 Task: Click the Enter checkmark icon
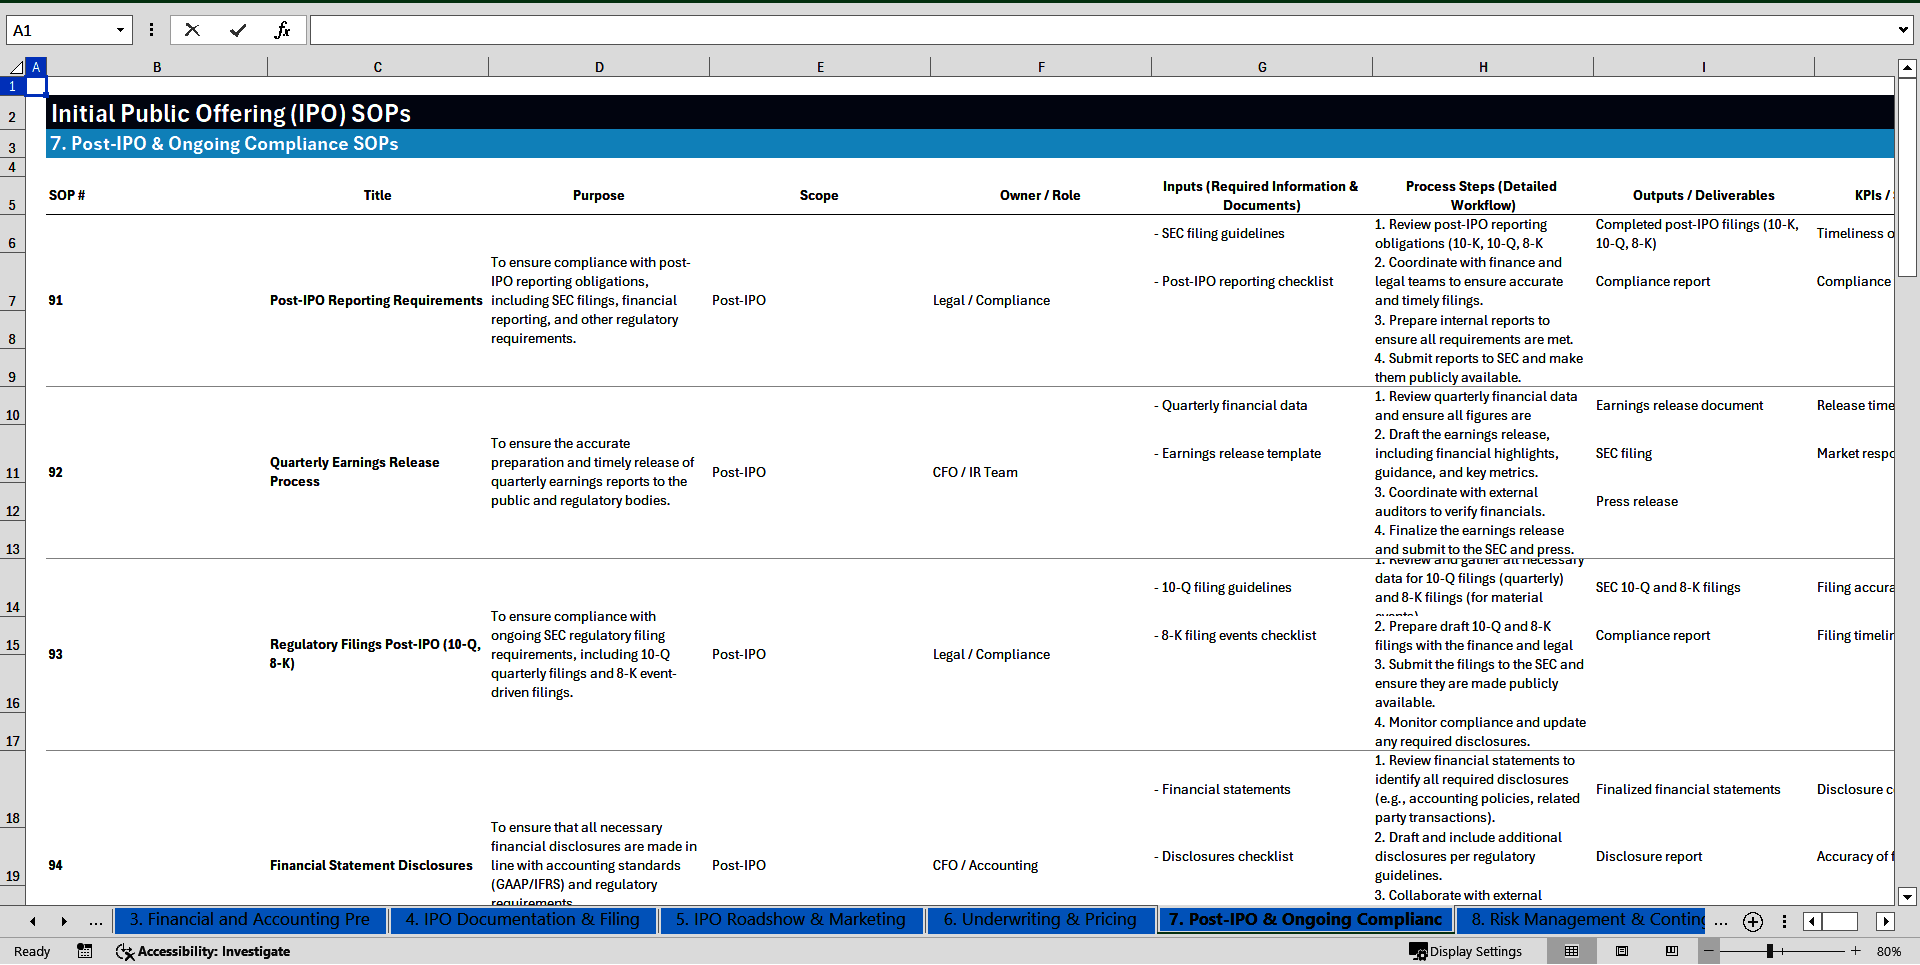pos(237,30)
